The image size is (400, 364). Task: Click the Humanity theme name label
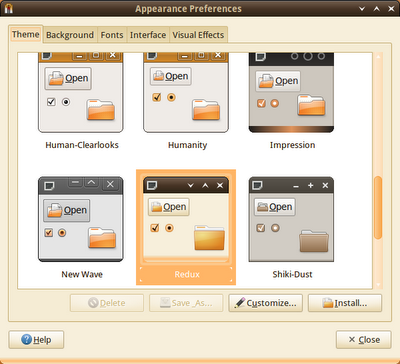(187, 145)
